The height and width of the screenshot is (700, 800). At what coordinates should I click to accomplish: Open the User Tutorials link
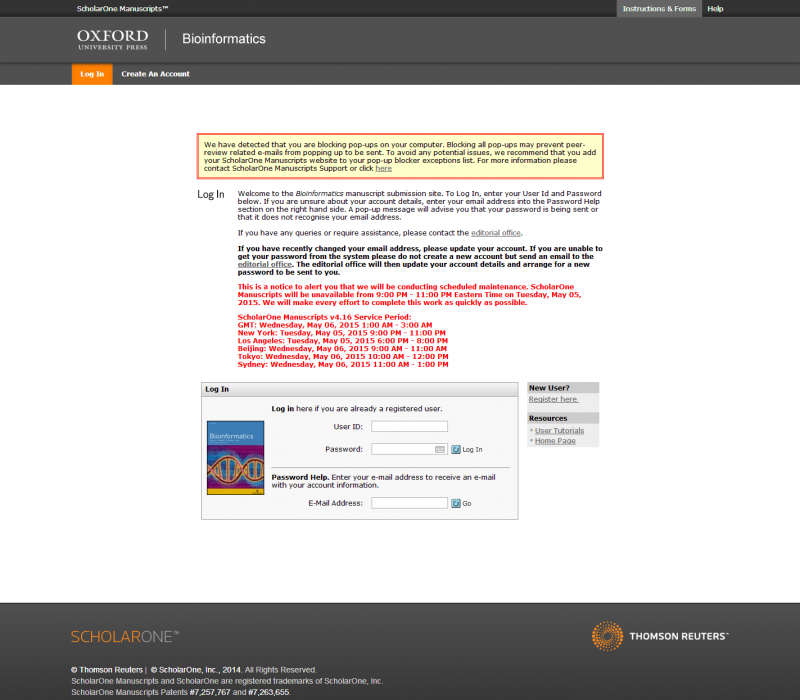(x=559, y=431)
